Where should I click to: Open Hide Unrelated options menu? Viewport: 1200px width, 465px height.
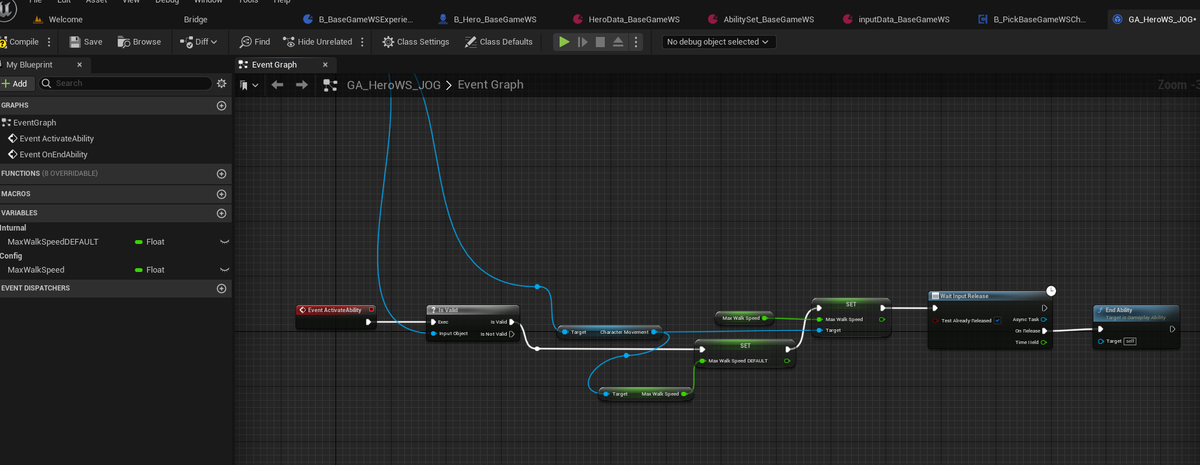(x=362, y=42)
